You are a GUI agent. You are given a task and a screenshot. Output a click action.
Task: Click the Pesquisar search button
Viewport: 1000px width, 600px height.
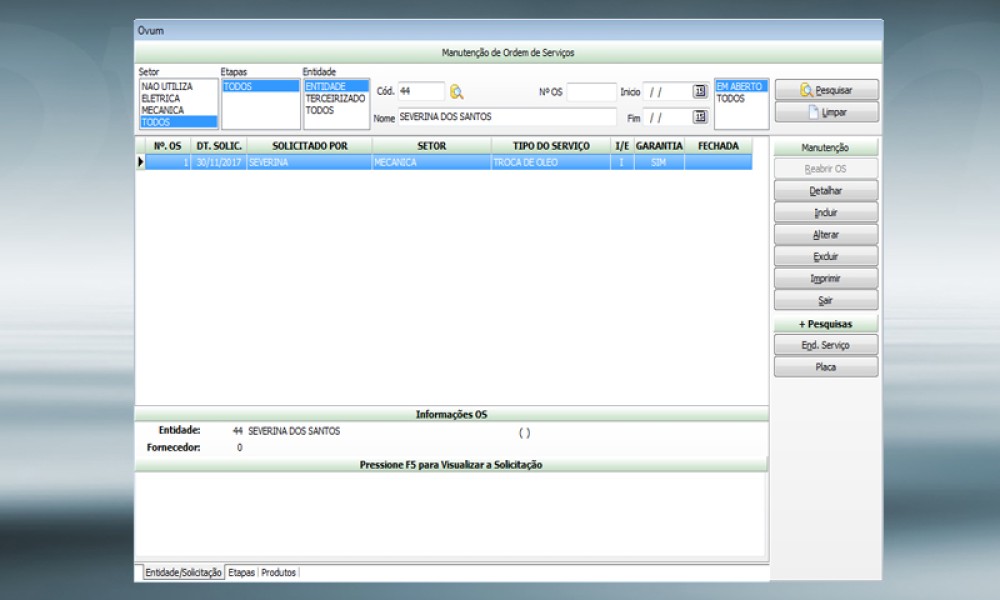tap(826, 90)
